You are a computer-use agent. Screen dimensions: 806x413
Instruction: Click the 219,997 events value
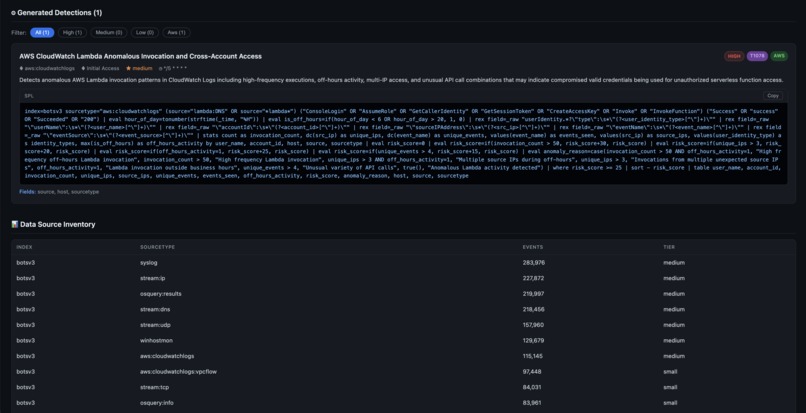534,294
